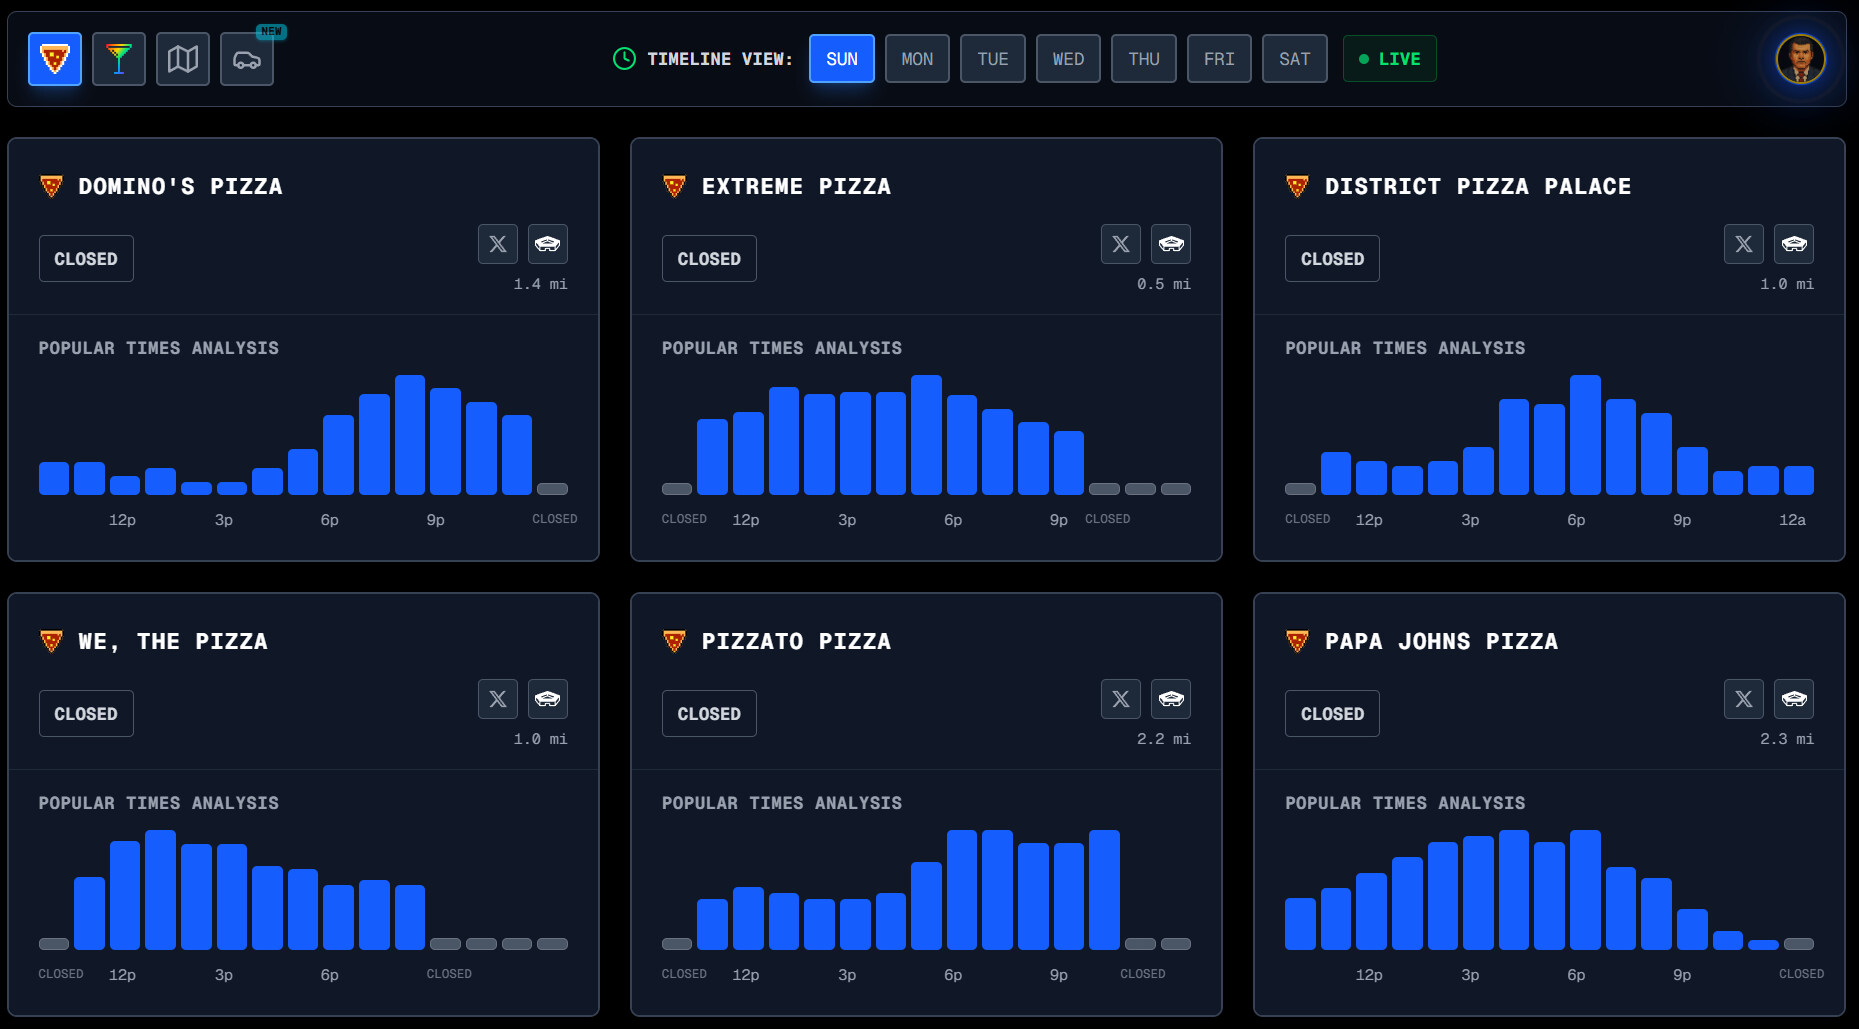This screenshot has width=1859, height=1029.
Task: Select SAT in timeline view
Action: [x=1295, y=59]
